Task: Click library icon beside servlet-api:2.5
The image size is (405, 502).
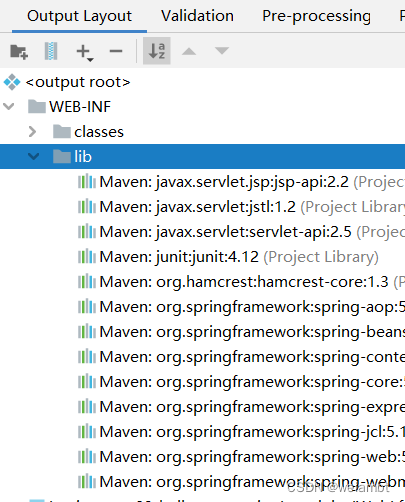Action: click(x=87, y=231)
